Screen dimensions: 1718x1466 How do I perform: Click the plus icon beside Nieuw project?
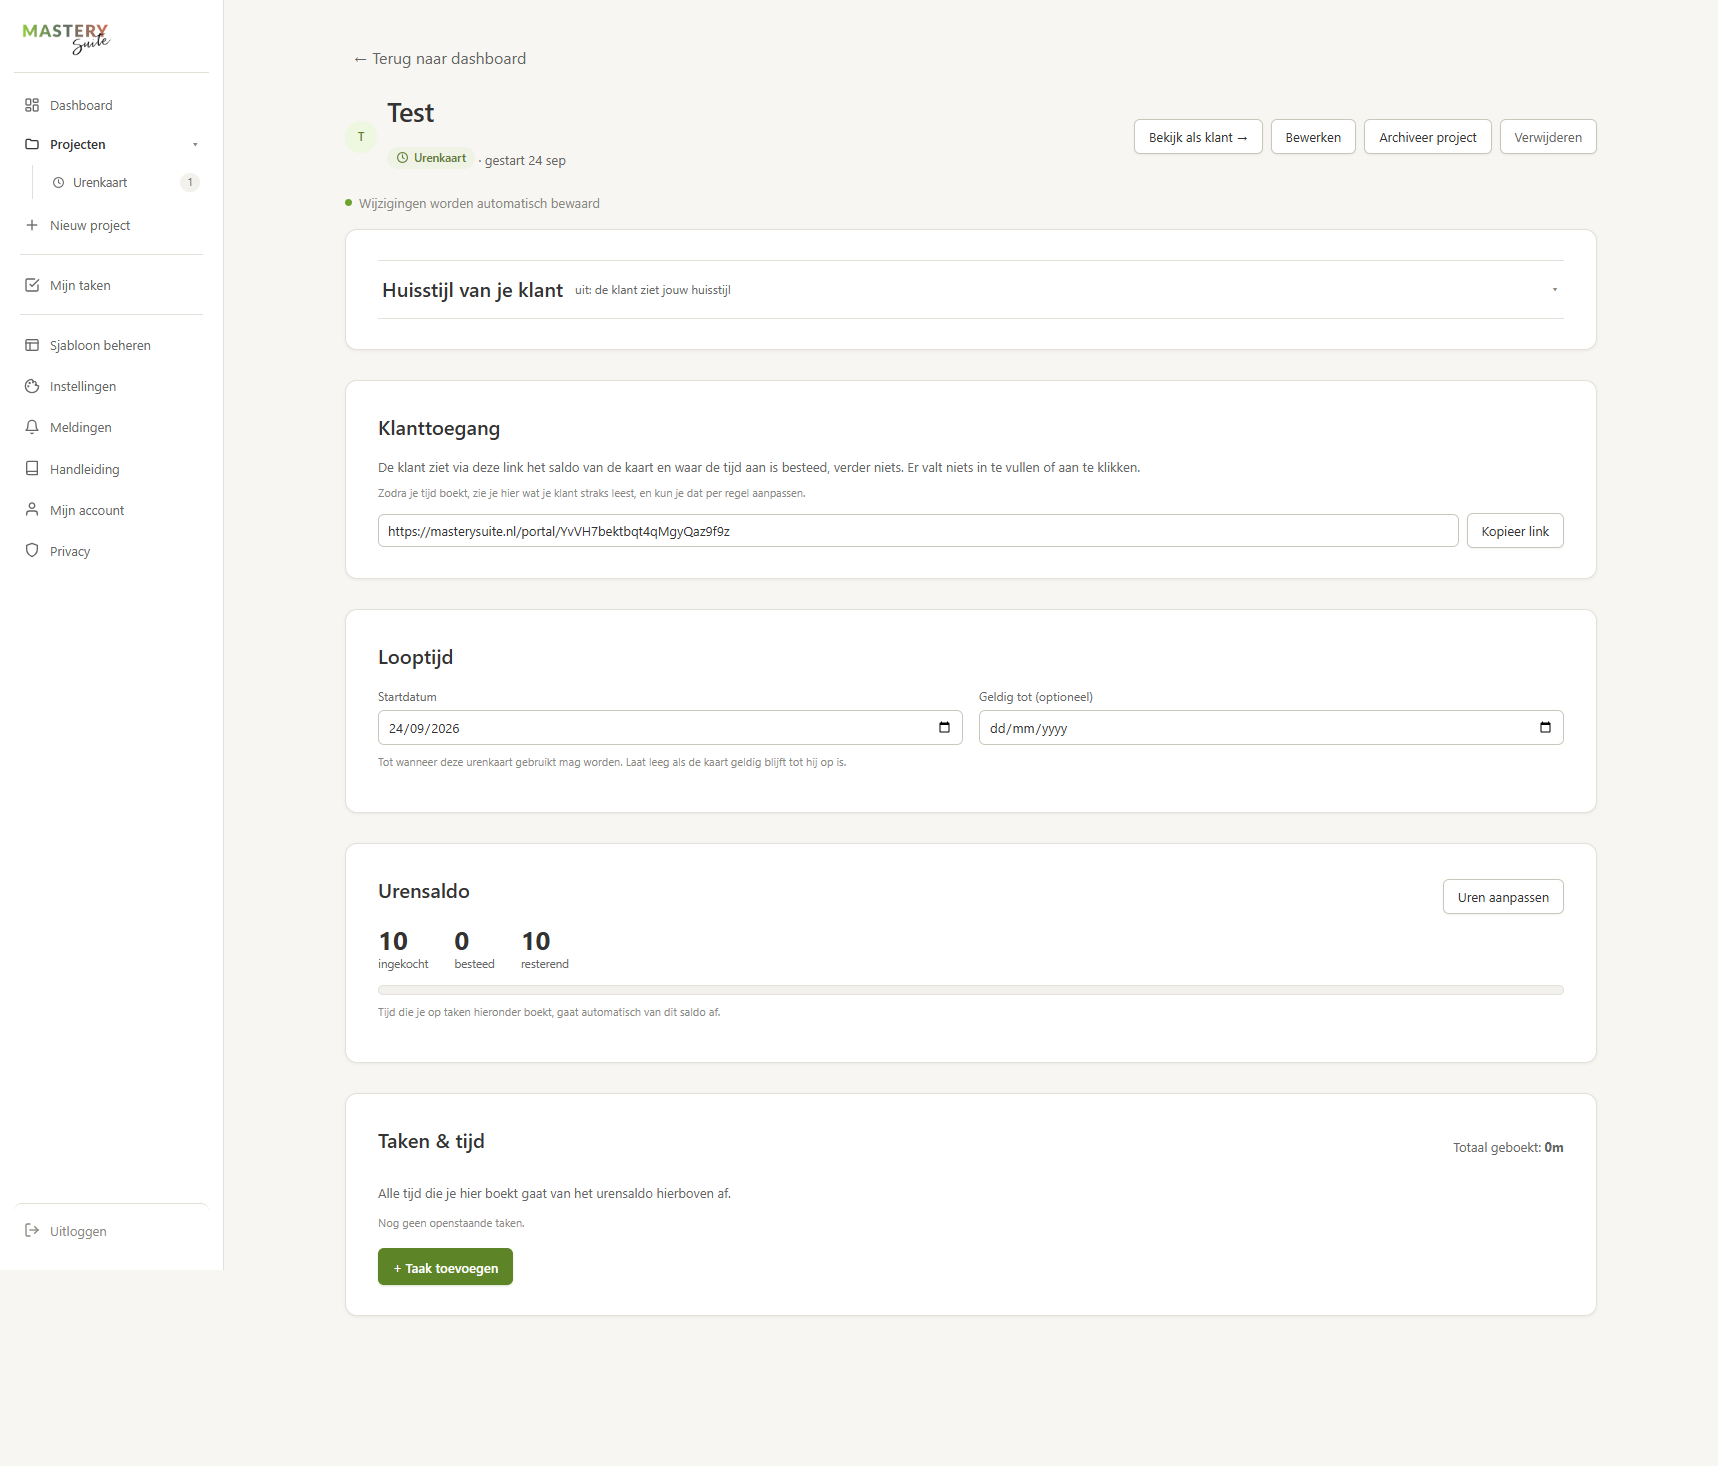click(x=32, y=225)
